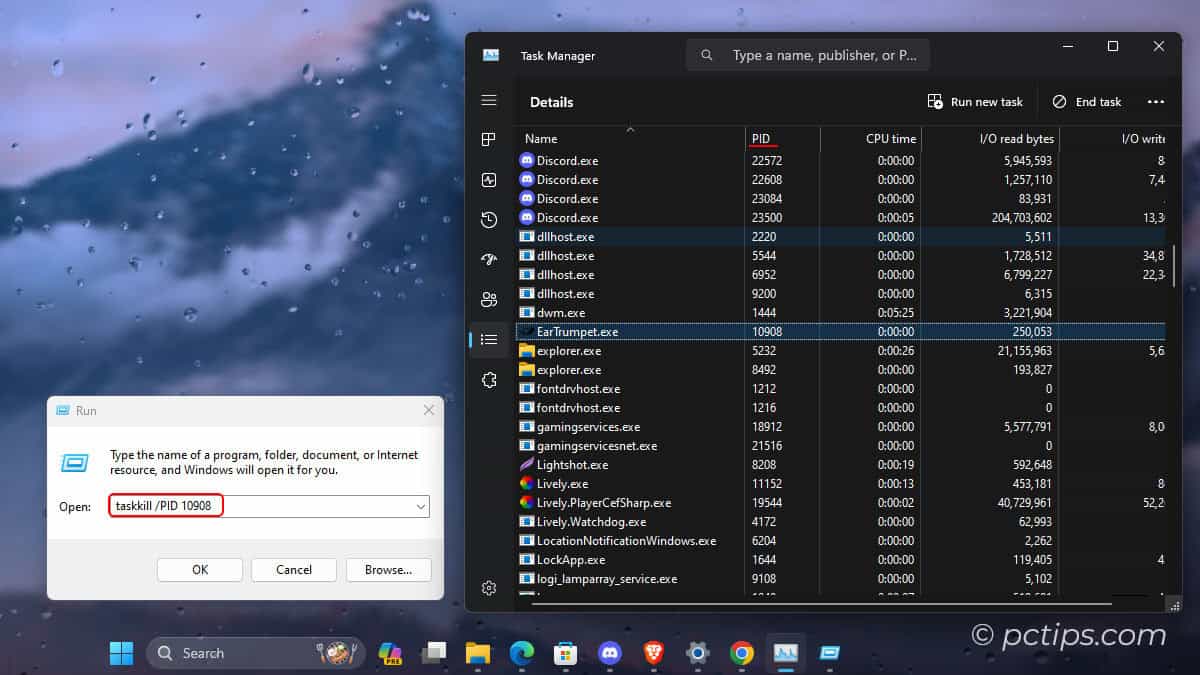
Task: Launch Discord from the taskbar
Action: point(610,652)
